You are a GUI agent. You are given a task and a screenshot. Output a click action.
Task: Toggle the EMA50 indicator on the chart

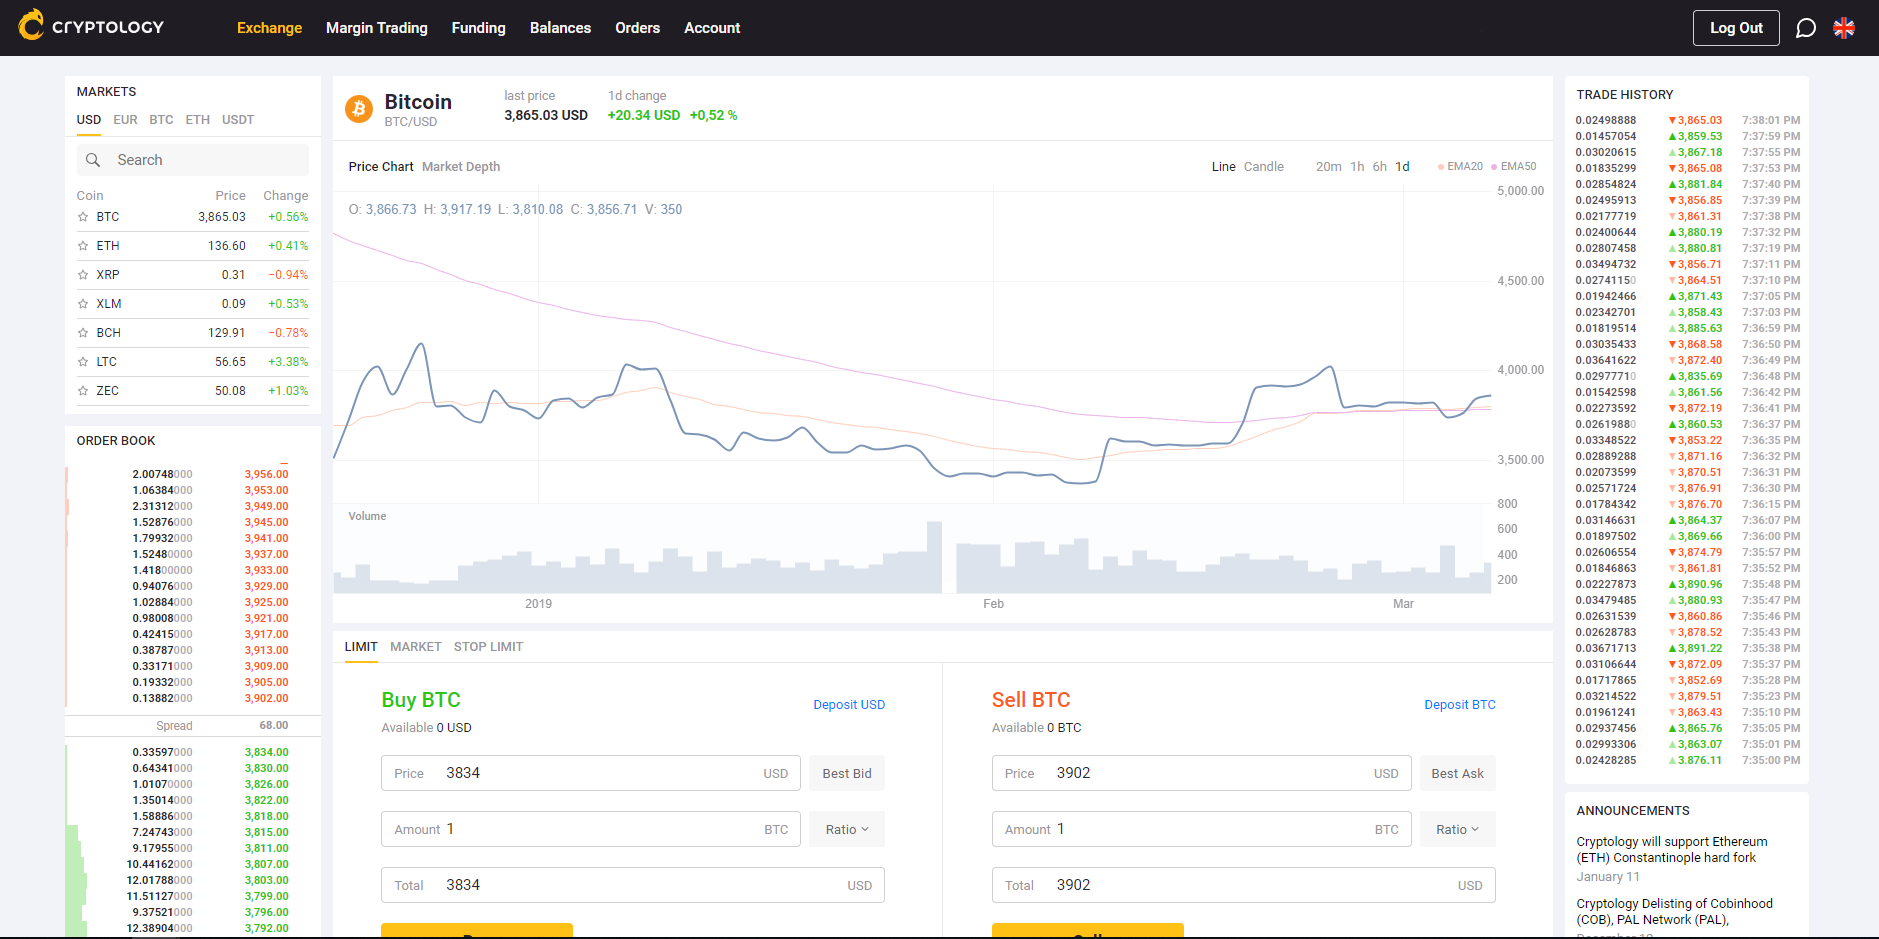click(1514, 167)
